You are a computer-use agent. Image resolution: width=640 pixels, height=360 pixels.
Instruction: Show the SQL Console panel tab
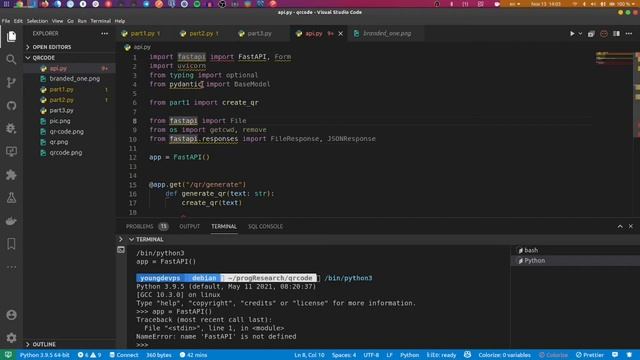(265, 227)
